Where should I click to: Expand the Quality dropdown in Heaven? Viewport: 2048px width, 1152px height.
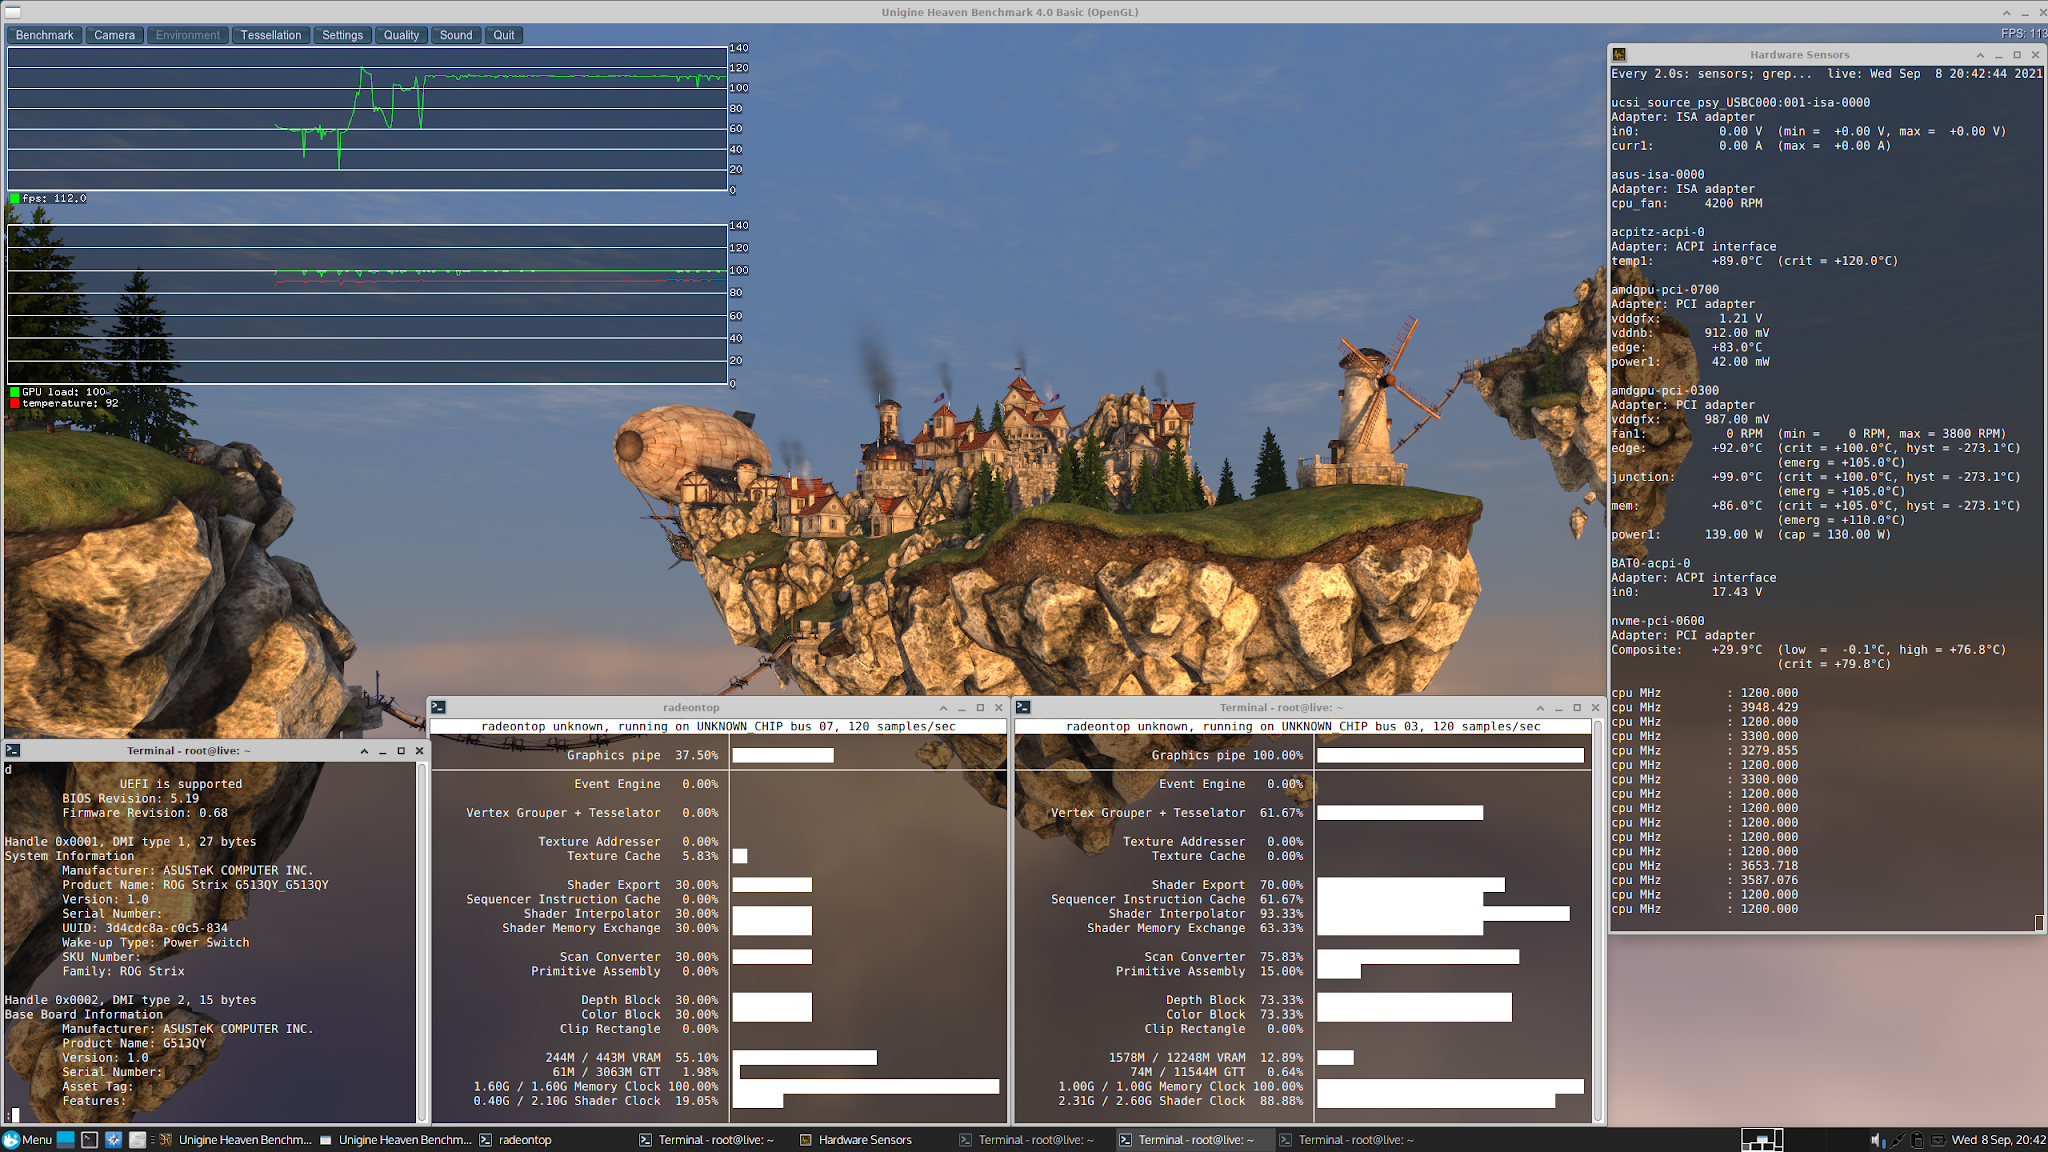401,35
